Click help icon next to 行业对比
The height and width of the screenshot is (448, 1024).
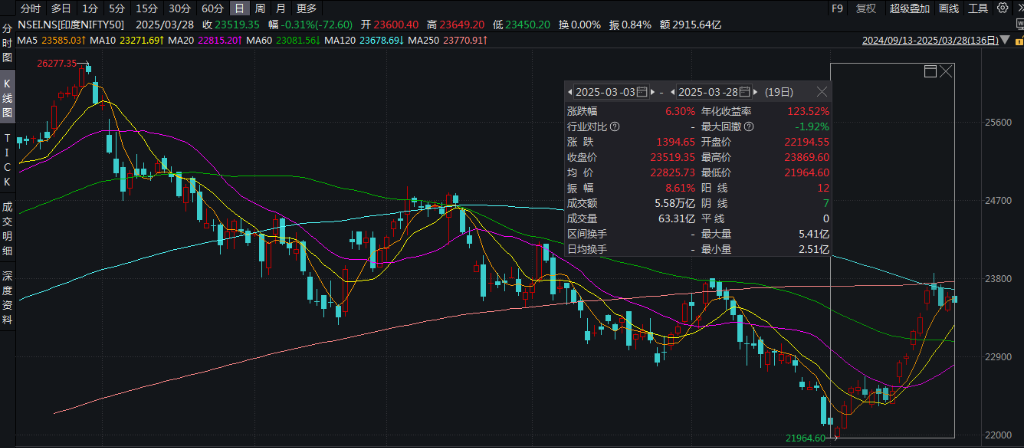[x=614, y=127]
